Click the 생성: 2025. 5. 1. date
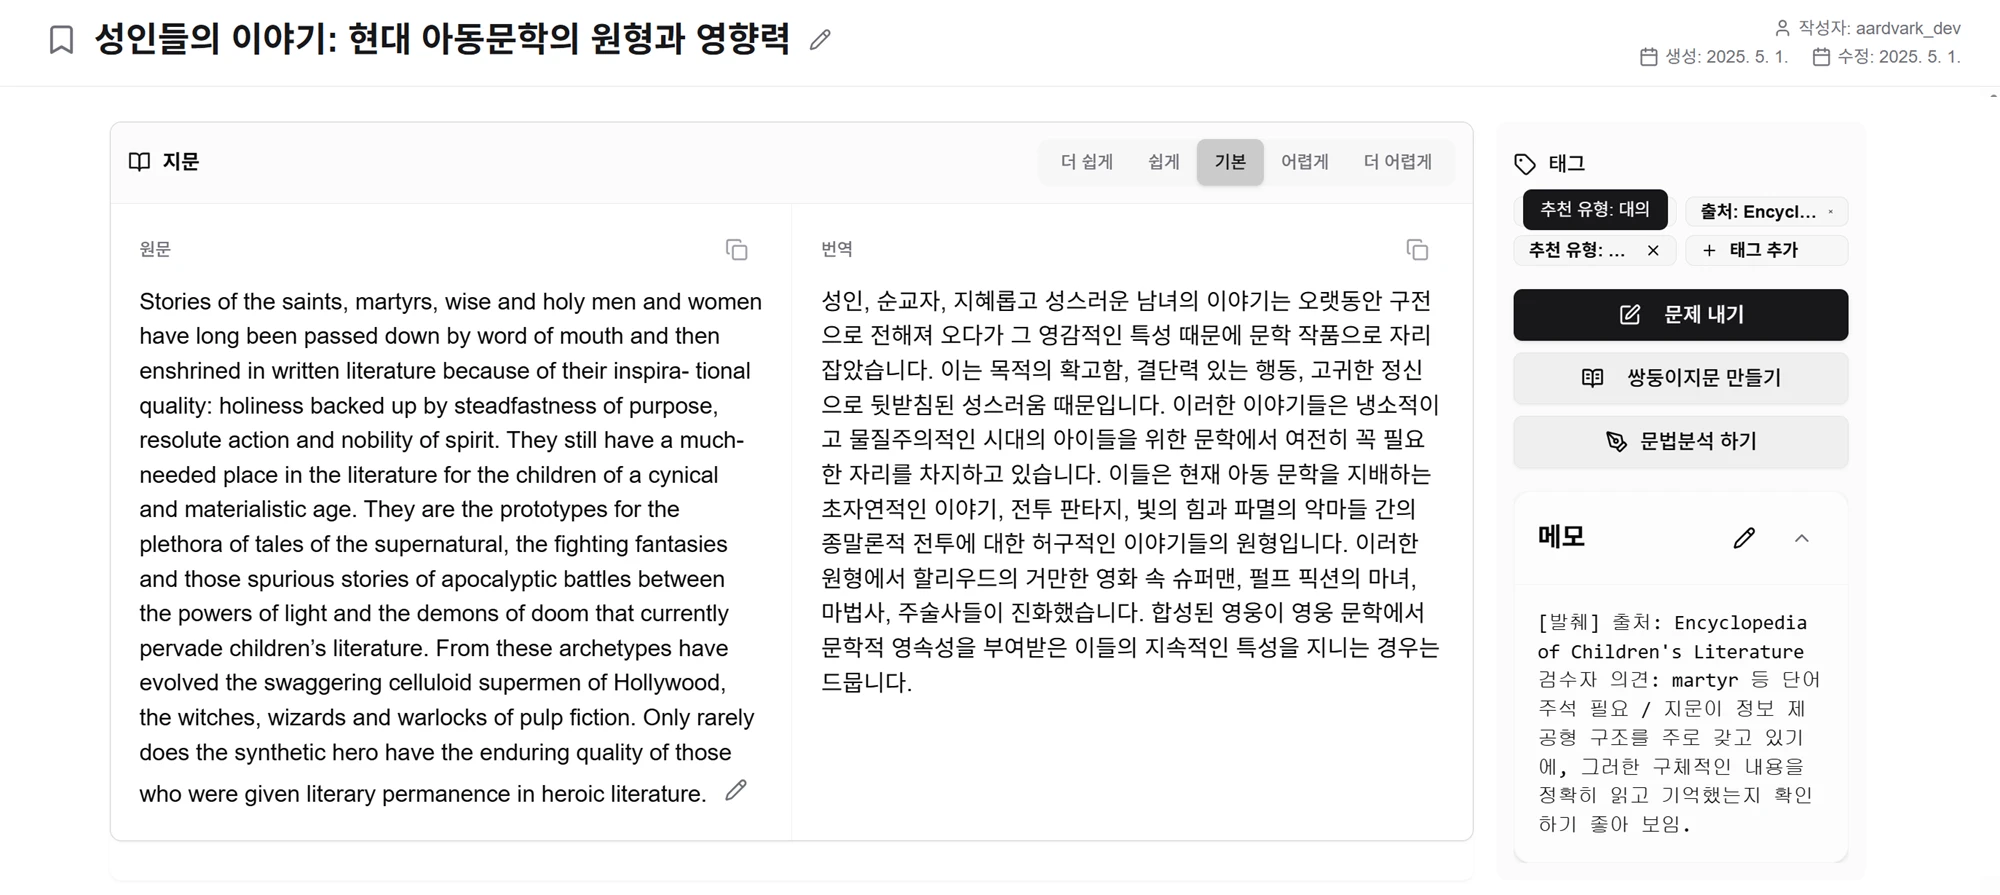The height and width of the screenshot is (895, 2000). coord(1726,57)
